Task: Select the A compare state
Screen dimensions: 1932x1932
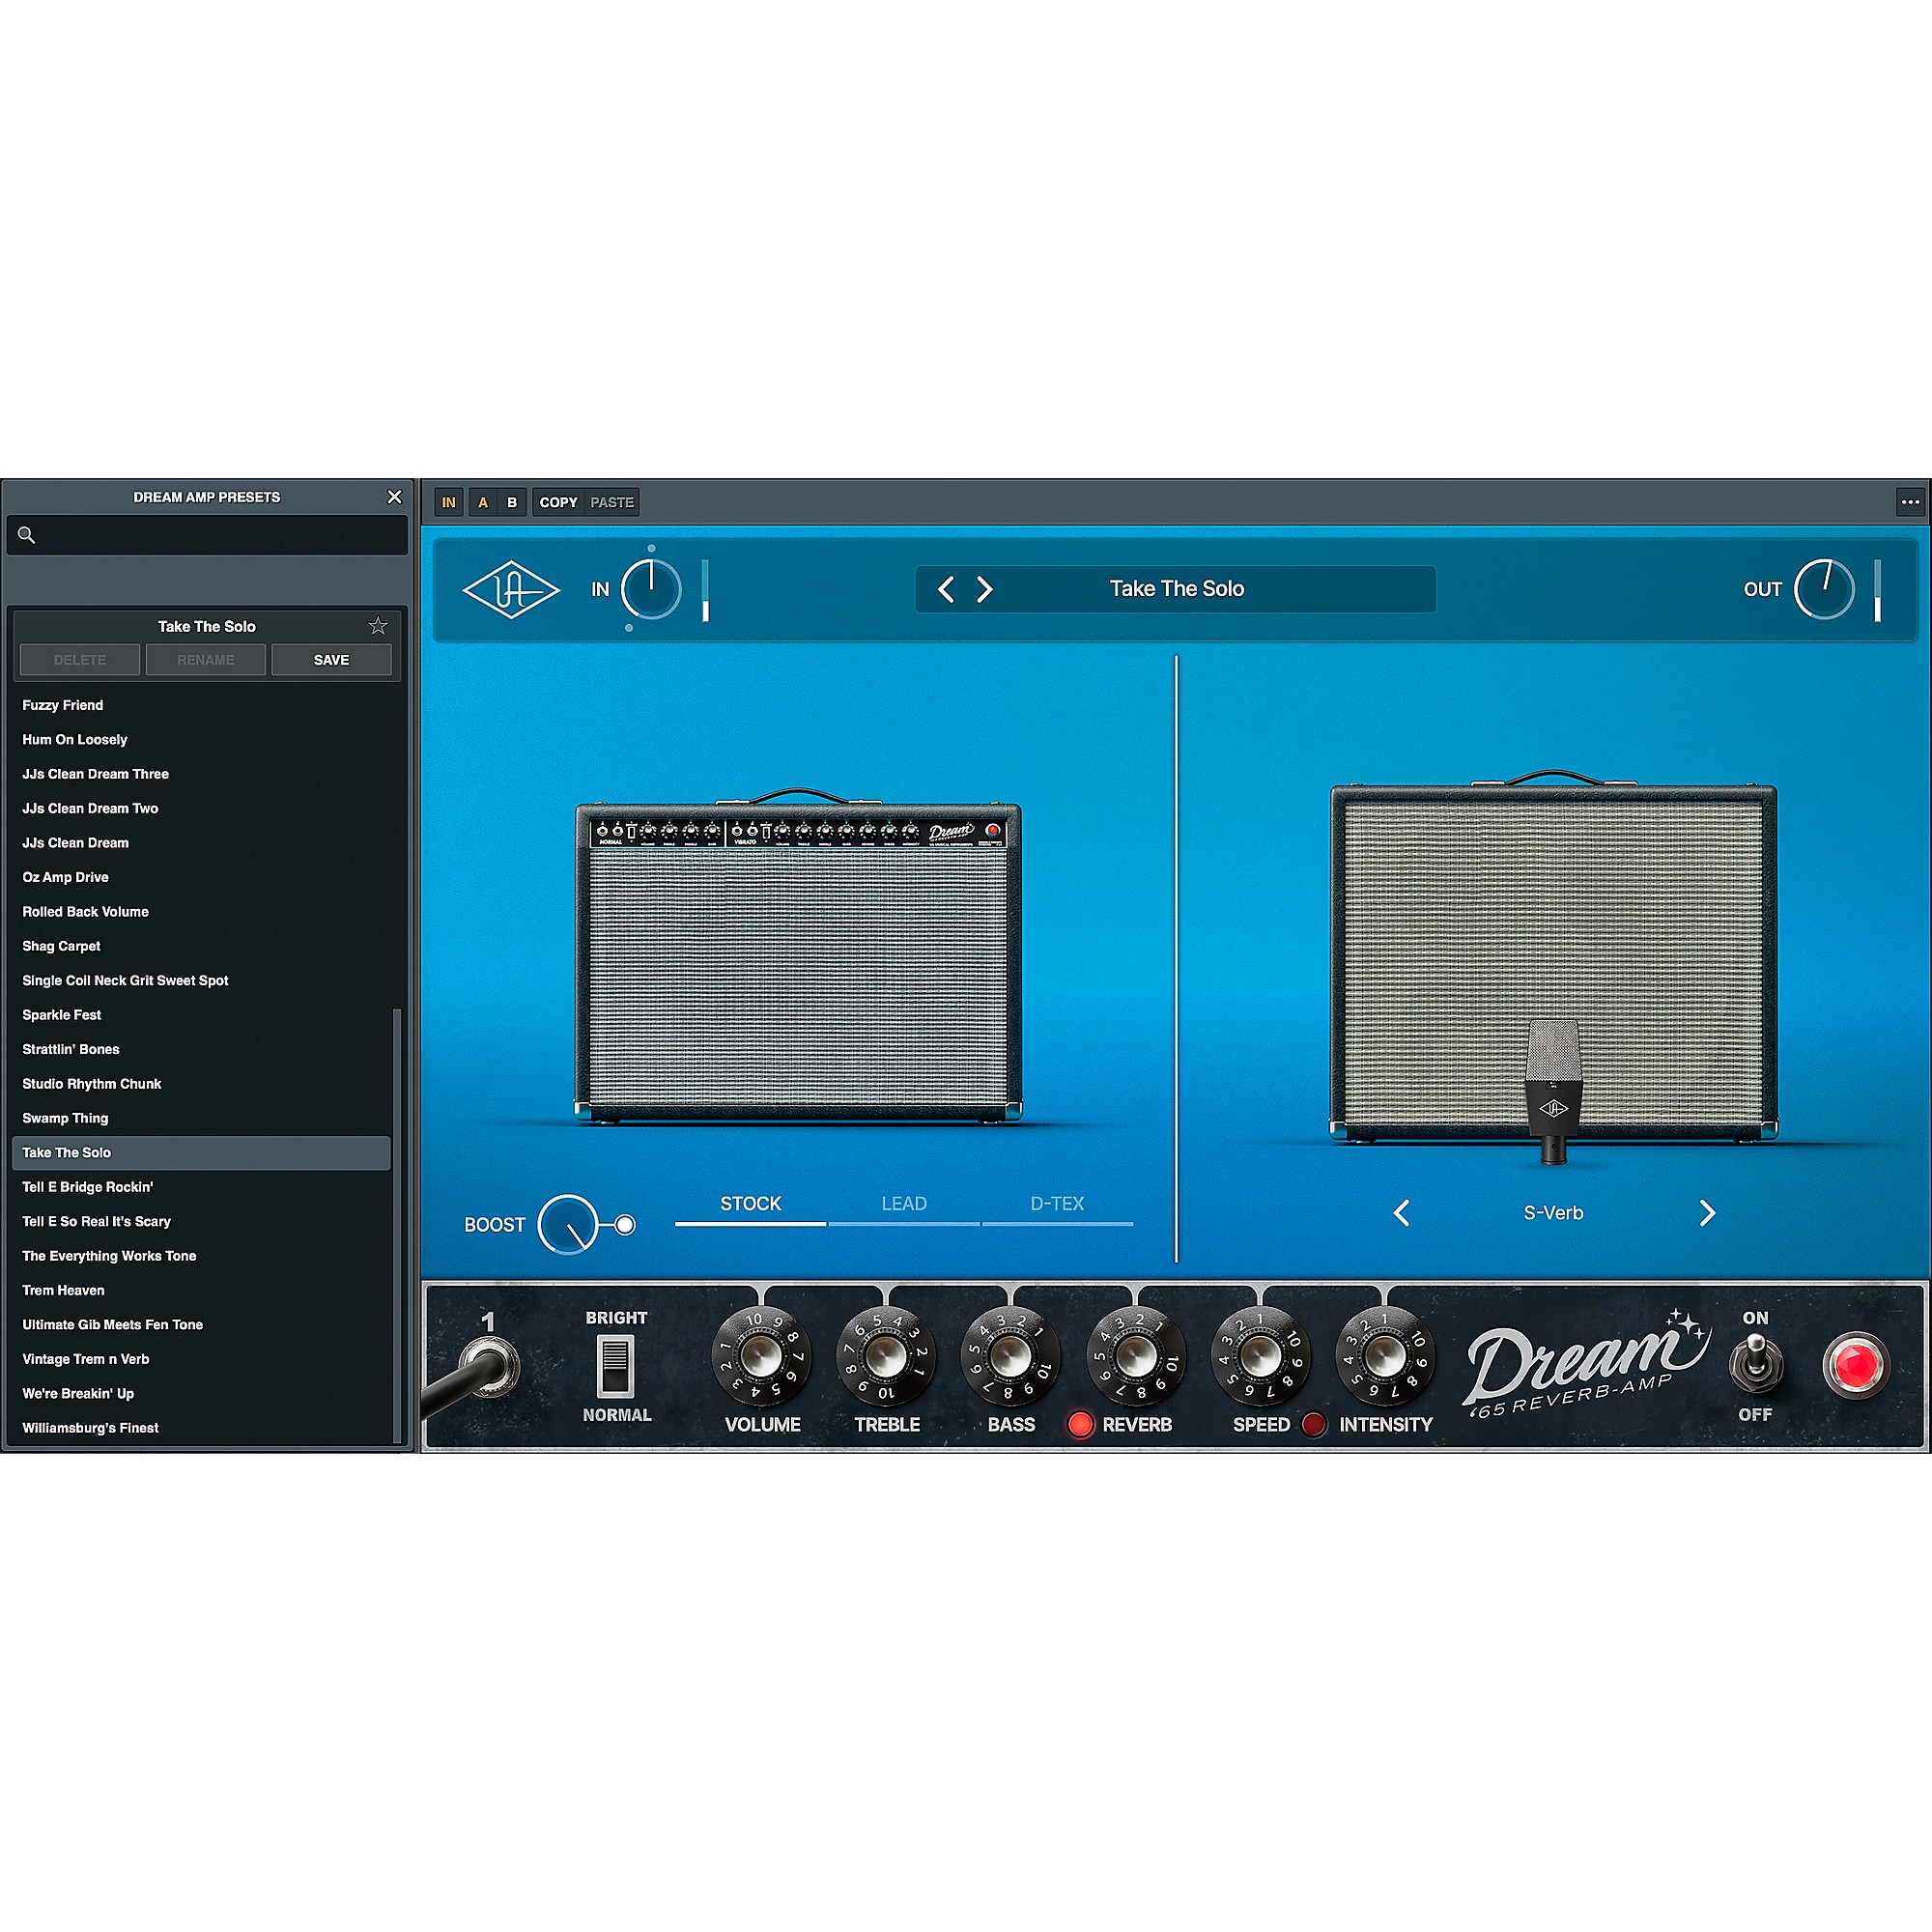Action: [483, 502]
